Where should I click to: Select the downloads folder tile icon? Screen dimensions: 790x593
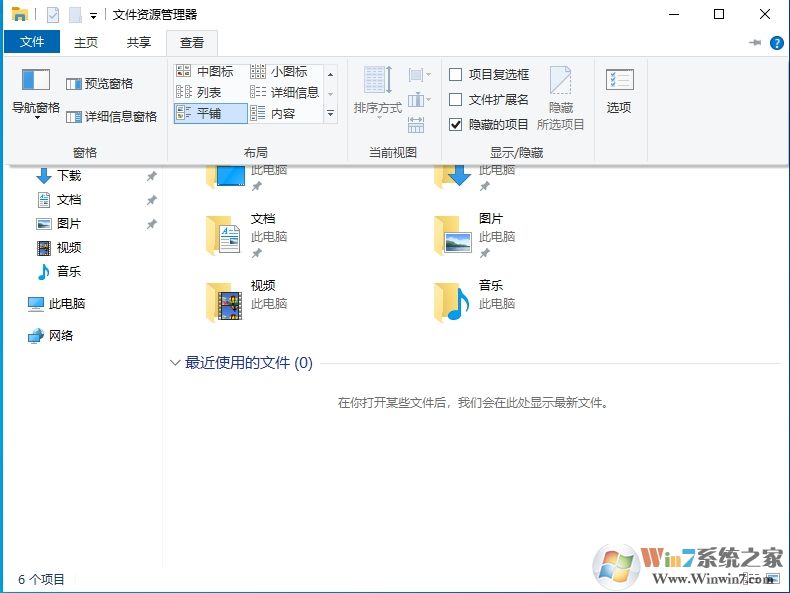pos(452,176)
